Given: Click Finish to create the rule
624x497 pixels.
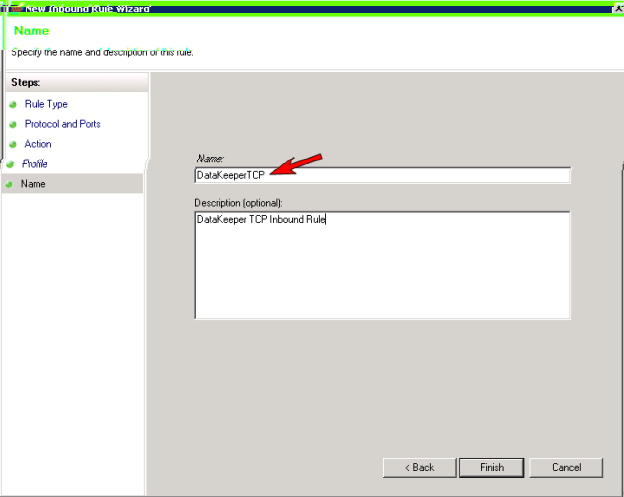Looking at the screenshot, I should [x=492, y=467].
